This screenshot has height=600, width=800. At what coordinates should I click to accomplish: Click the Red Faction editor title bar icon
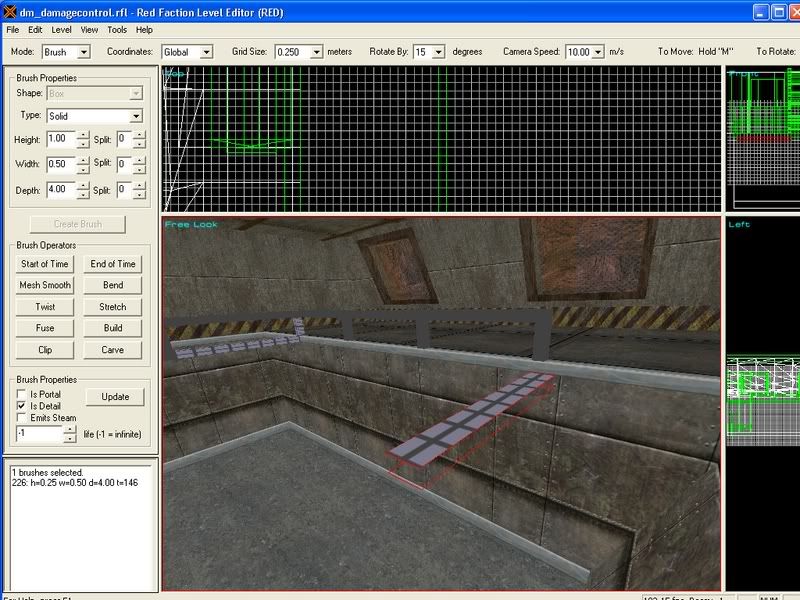point(10,12)
